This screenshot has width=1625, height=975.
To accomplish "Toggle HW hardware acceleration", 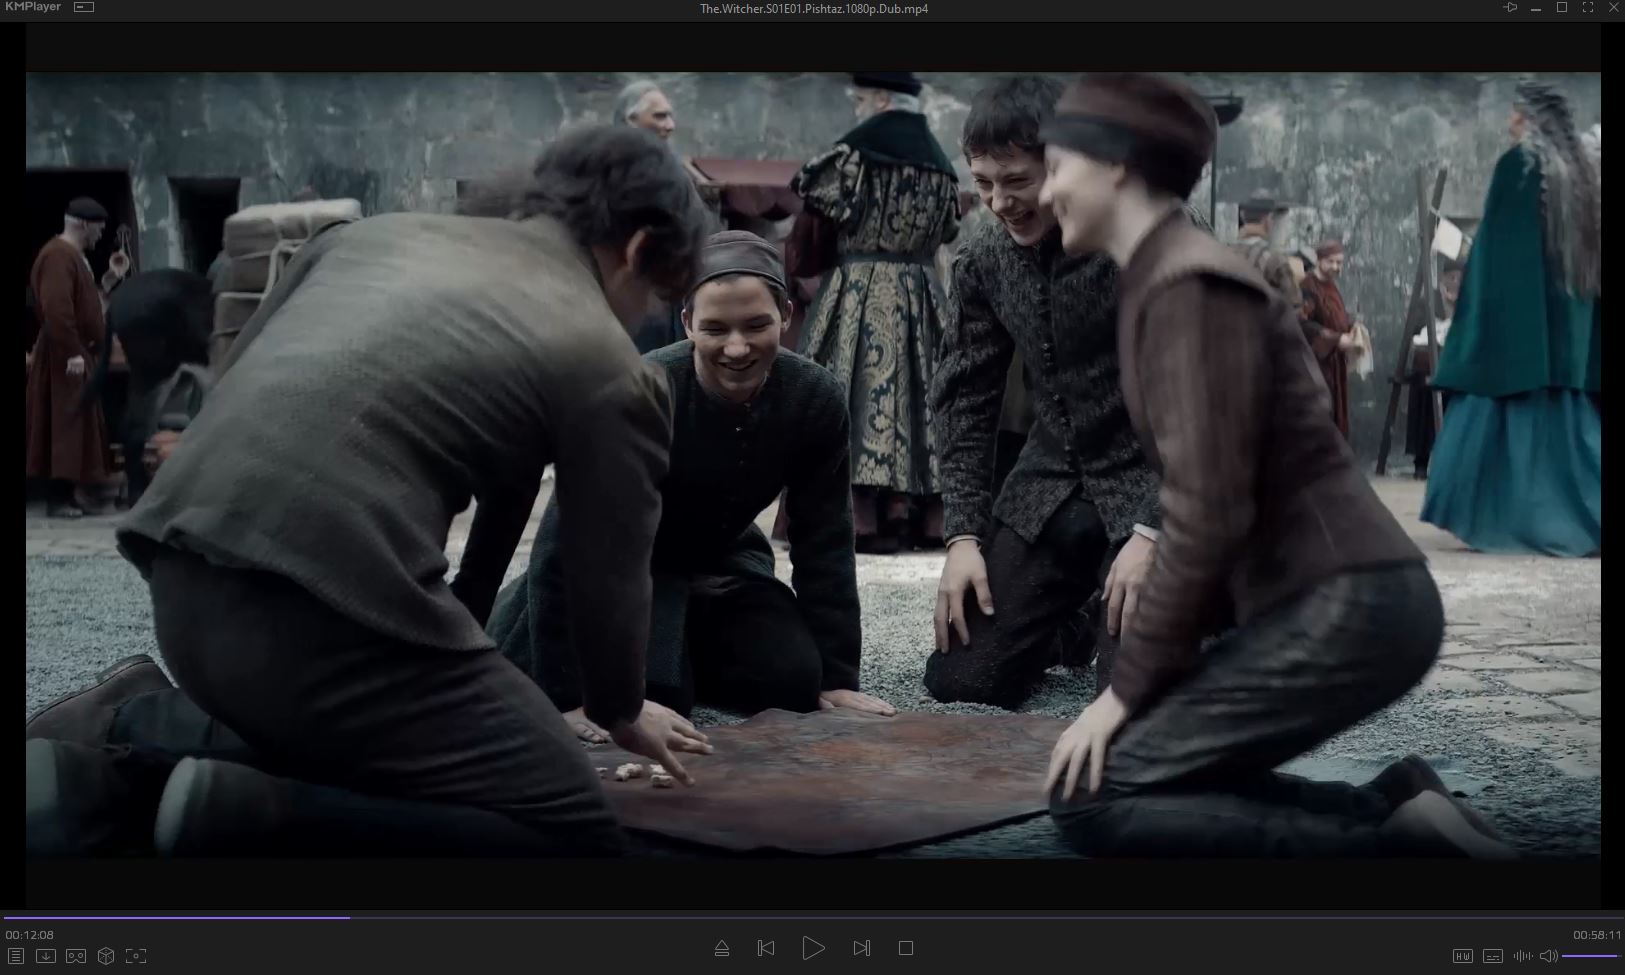I will coord(1462,956).
